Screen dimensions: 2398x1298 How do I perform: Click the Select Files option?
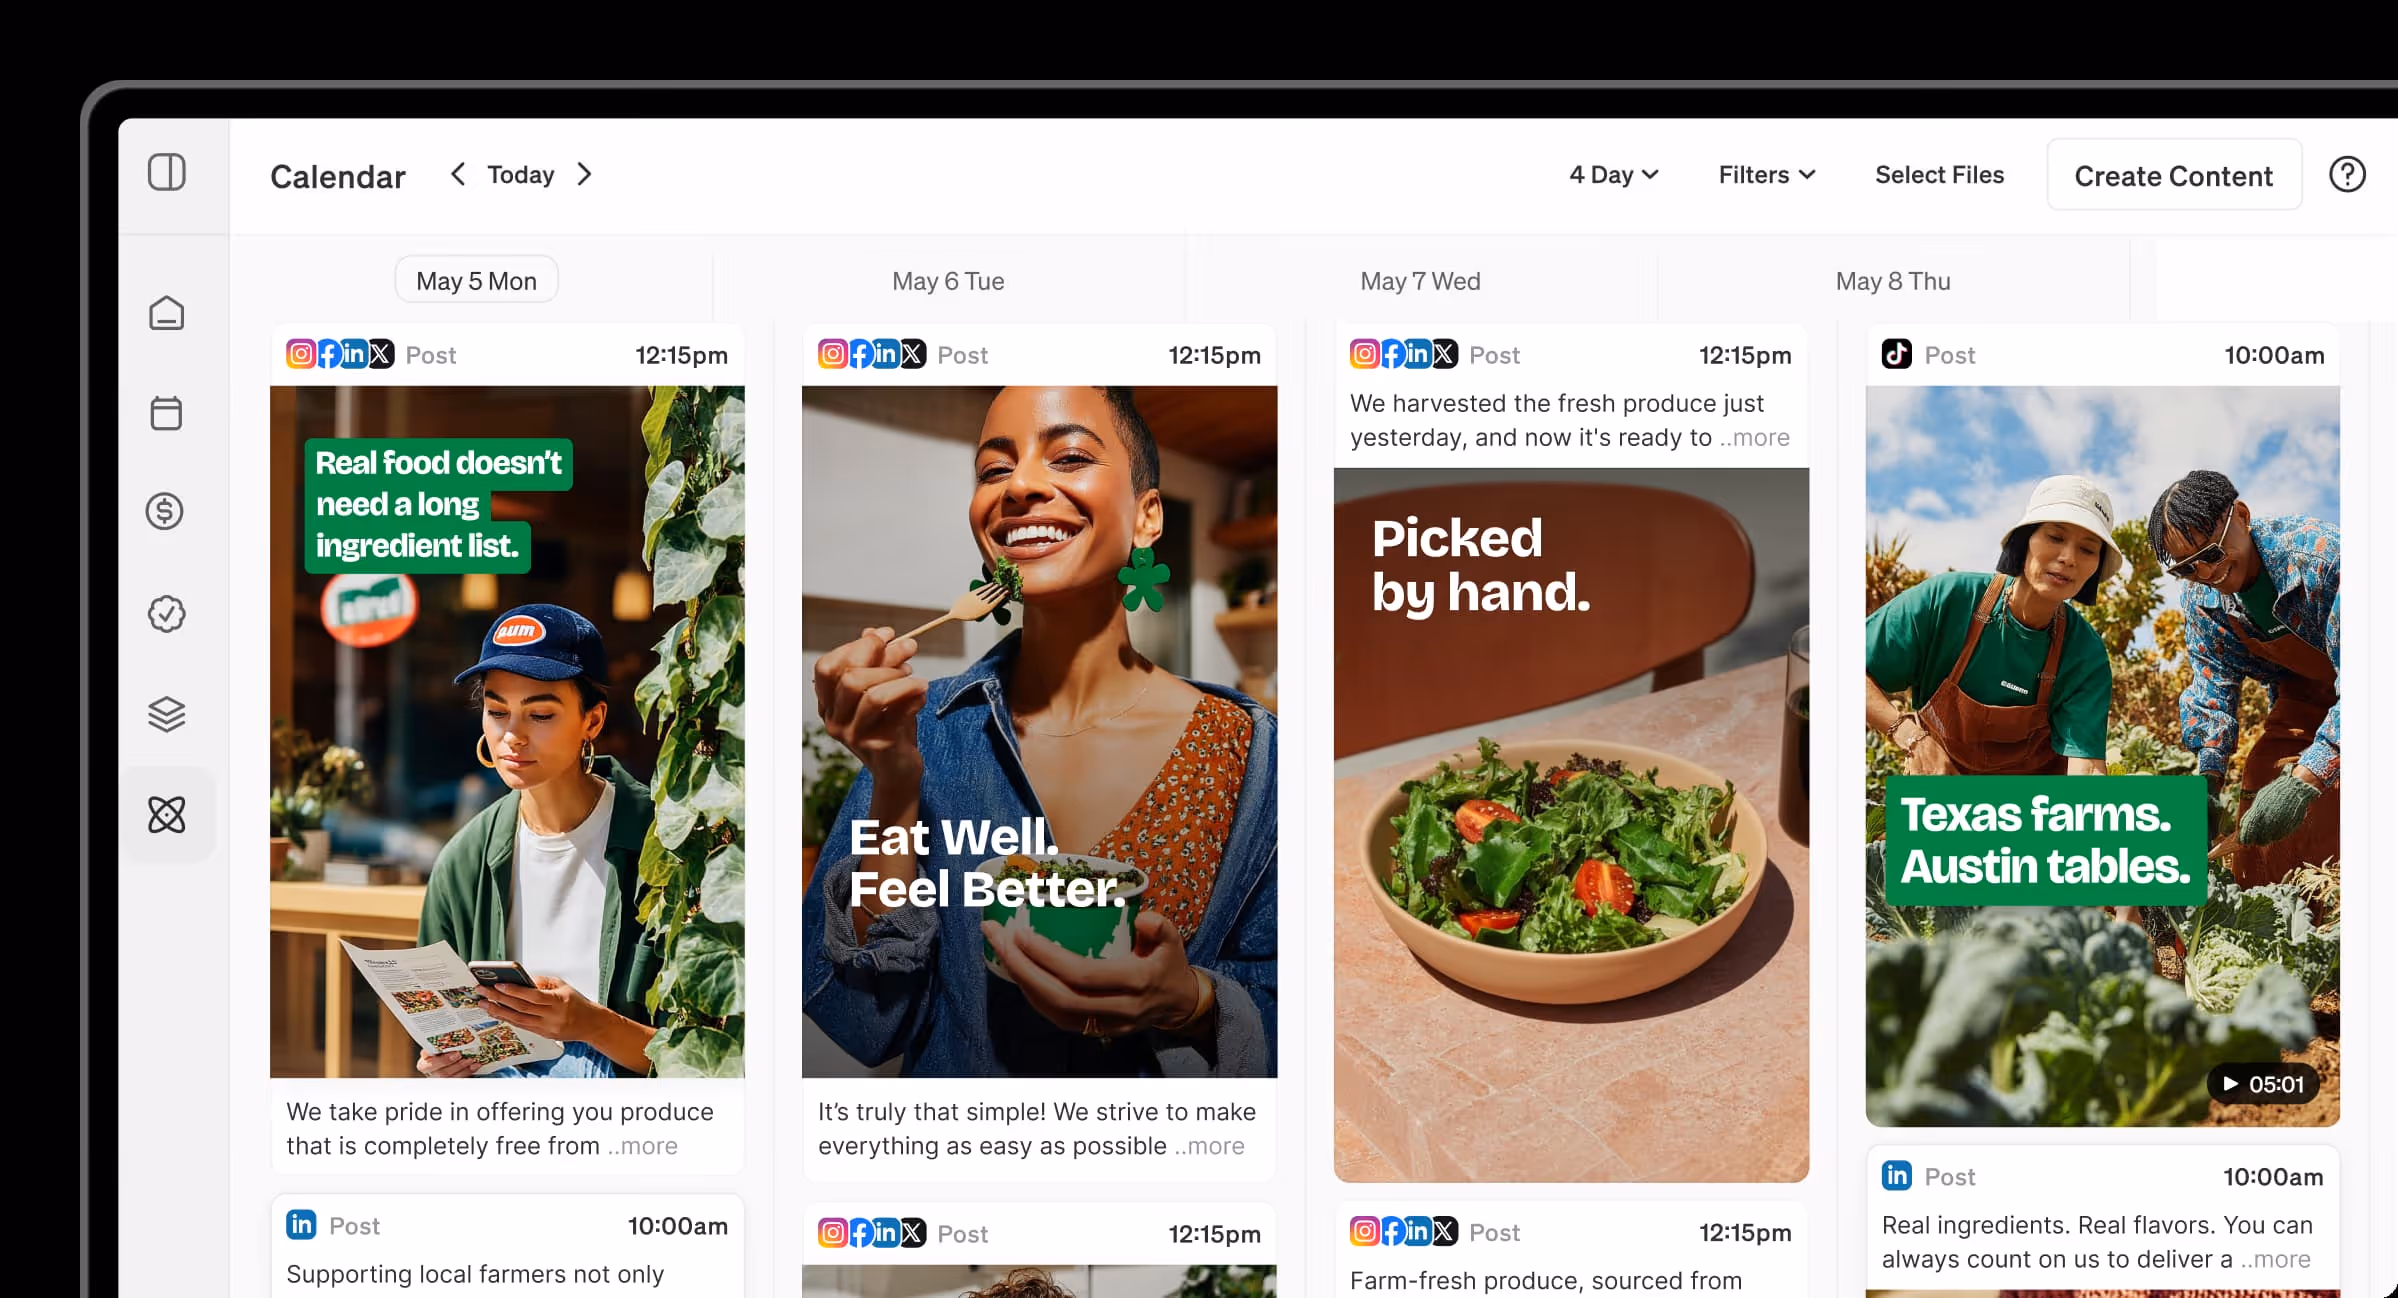(1939, 174)
